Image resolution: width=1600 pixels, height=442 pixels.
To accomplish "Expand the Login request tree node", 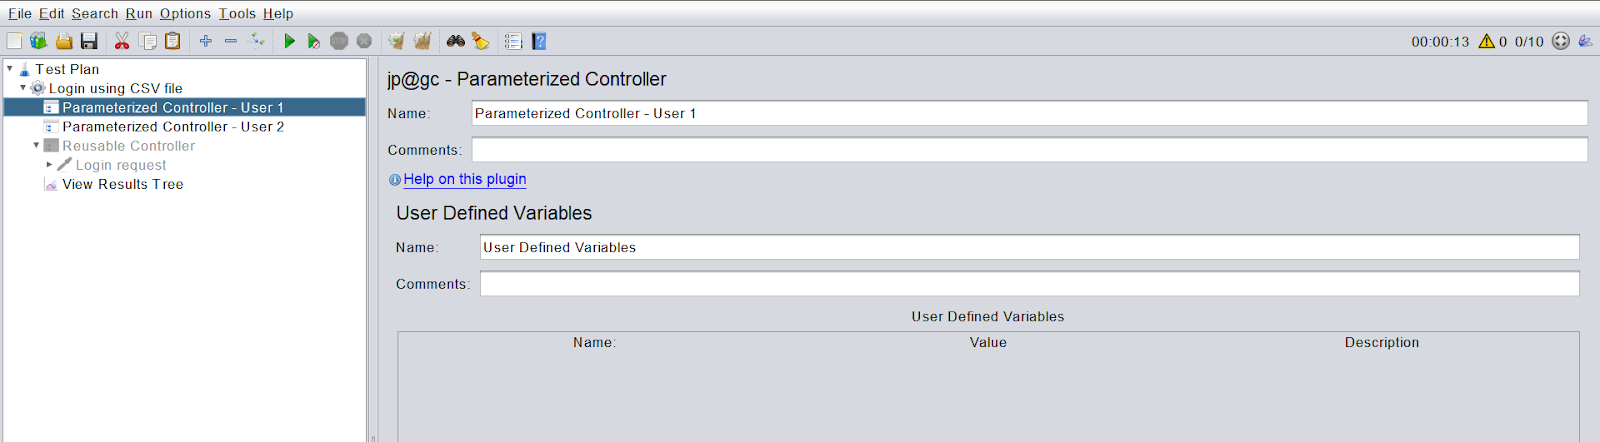I will coord(49,164).
